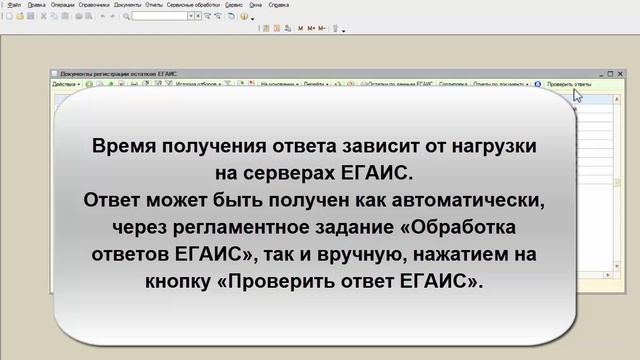Open the Правка menu
Screen dimensions: 640x360
pyautogui.click(x=37, y=5)
